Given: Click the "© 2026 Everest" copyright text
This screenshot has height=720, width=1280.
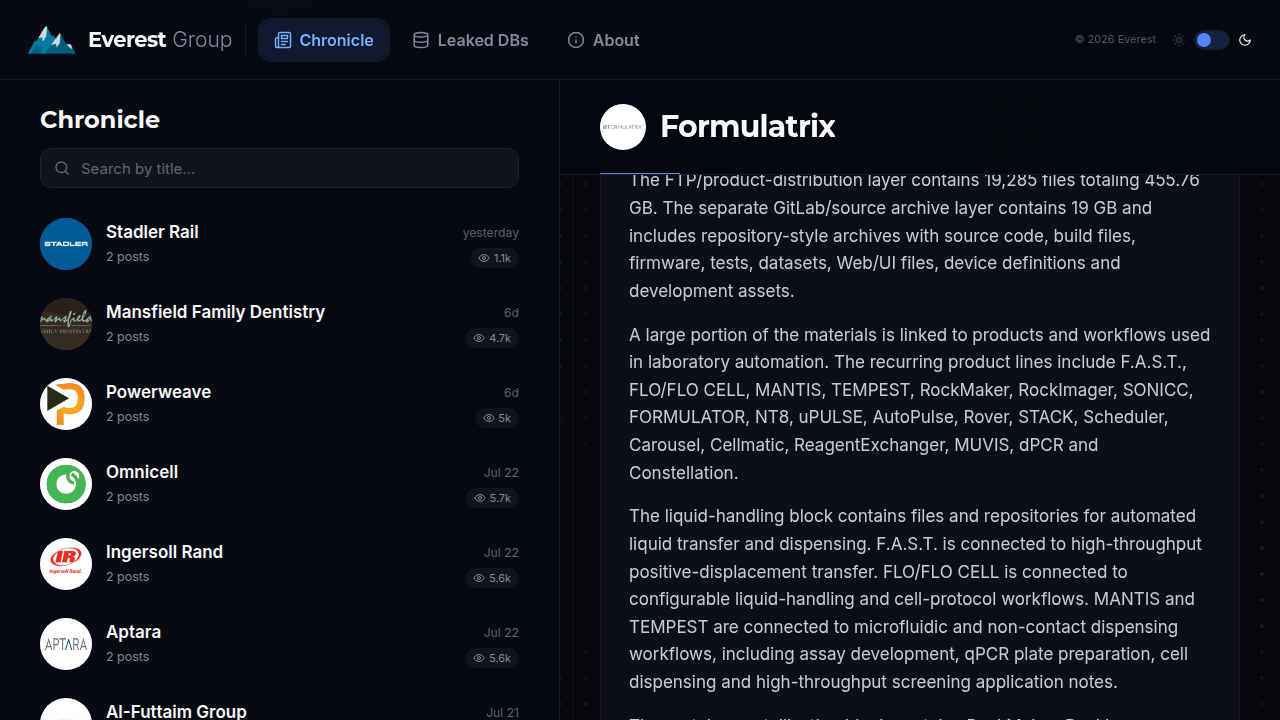Looking at the screenshot, I should pyautogui.click(x=1115, y=40).
